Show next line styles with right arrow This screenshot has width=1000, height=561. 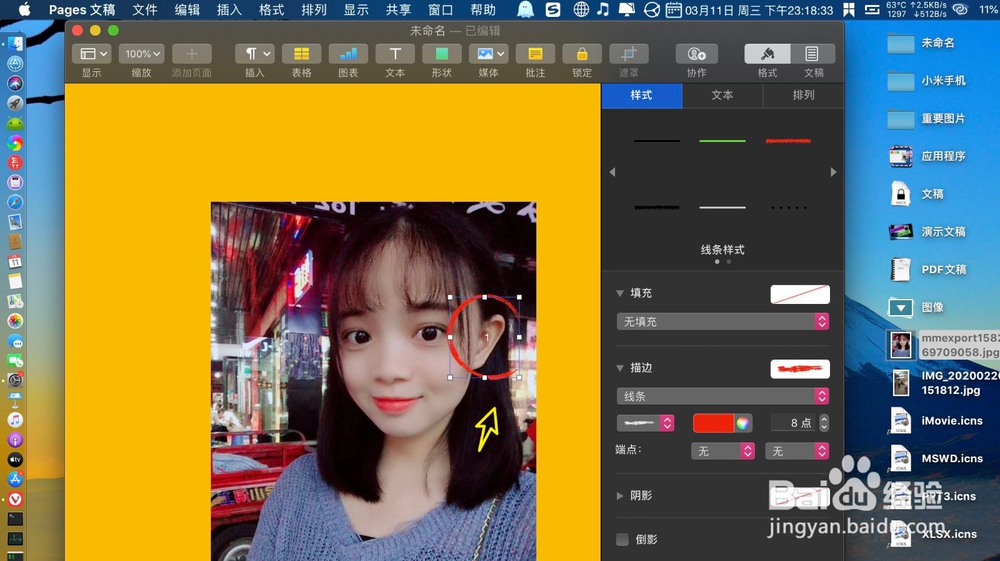tap(833, 173)
